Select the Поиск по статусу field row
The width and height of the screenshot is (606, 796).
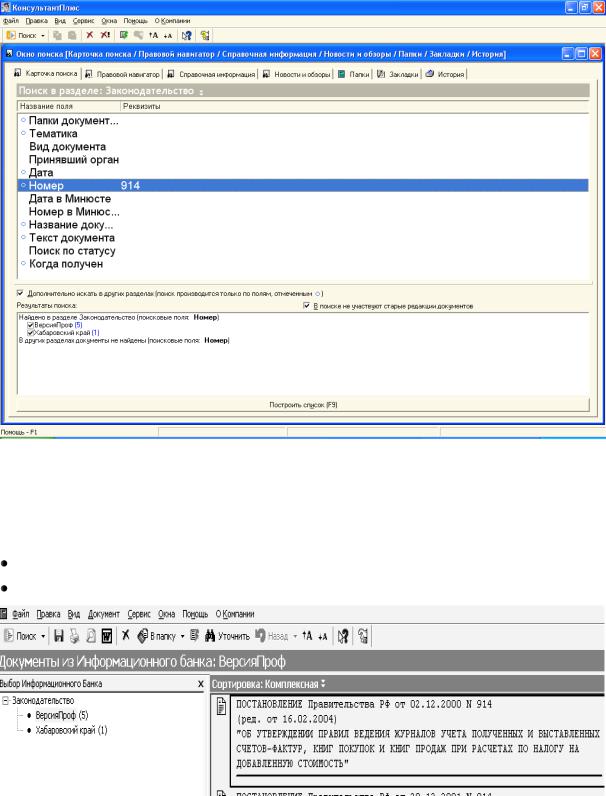[x=303, y=251]
